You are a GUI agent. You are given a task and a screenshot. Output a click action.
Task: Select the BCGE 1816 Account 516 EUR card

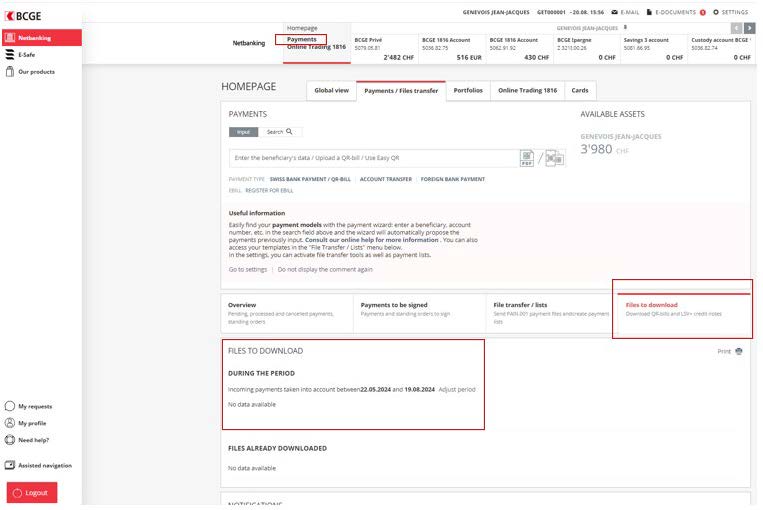coord(452,49)
